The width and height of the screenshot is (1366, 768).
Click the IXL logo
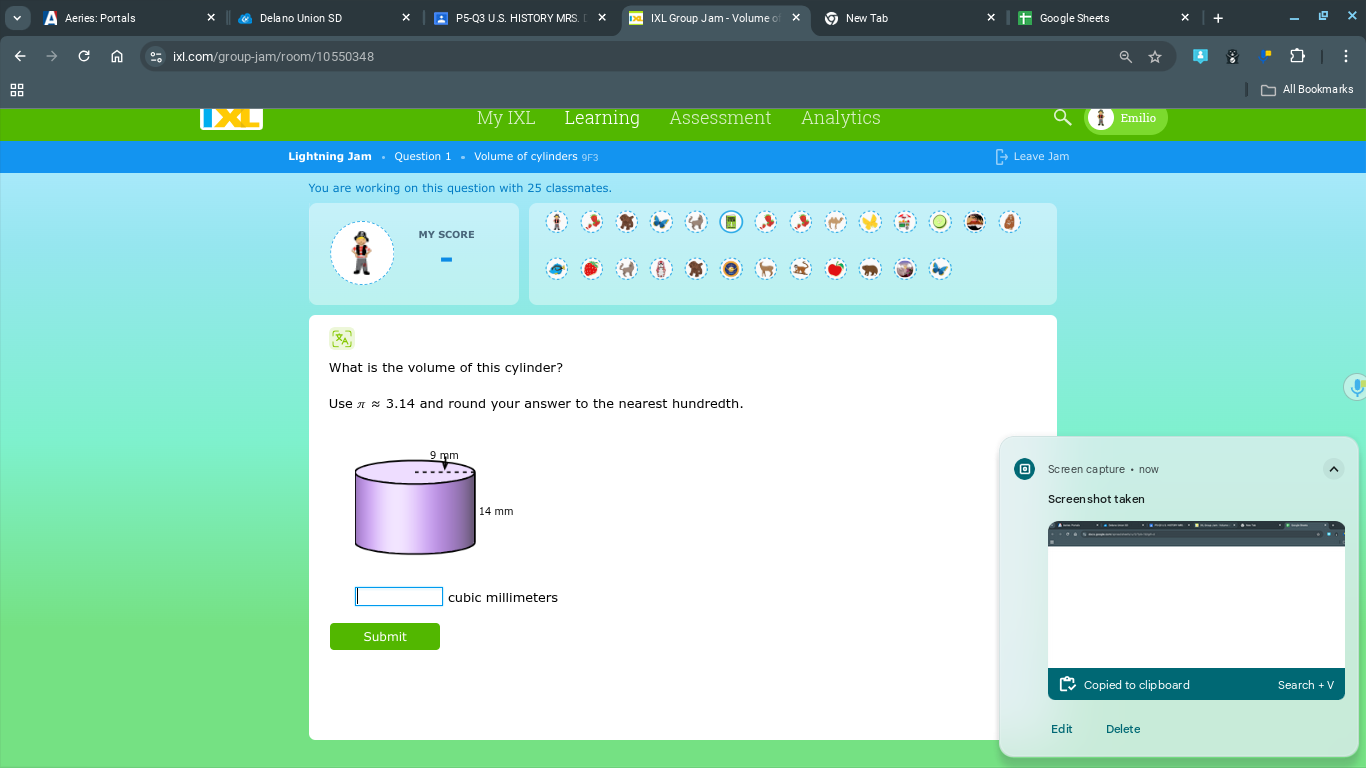click(231, 117)
